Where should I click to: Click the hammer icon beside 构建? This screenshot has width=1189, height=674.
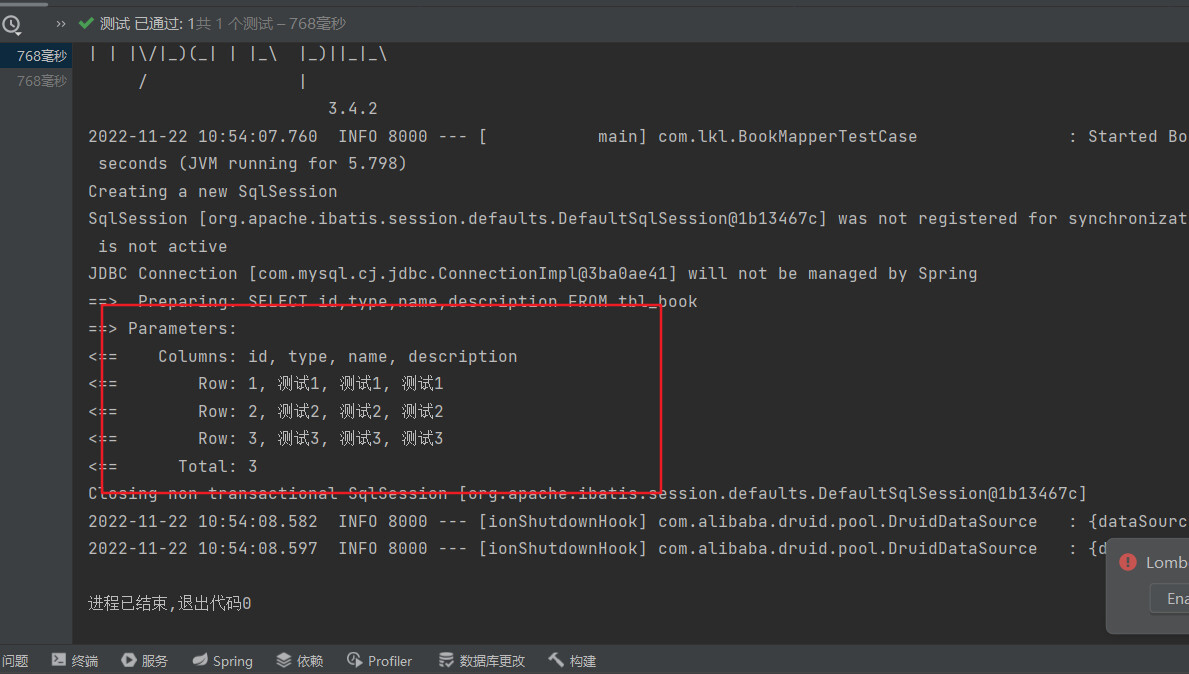pyautogui.click(x=556, y=660)
